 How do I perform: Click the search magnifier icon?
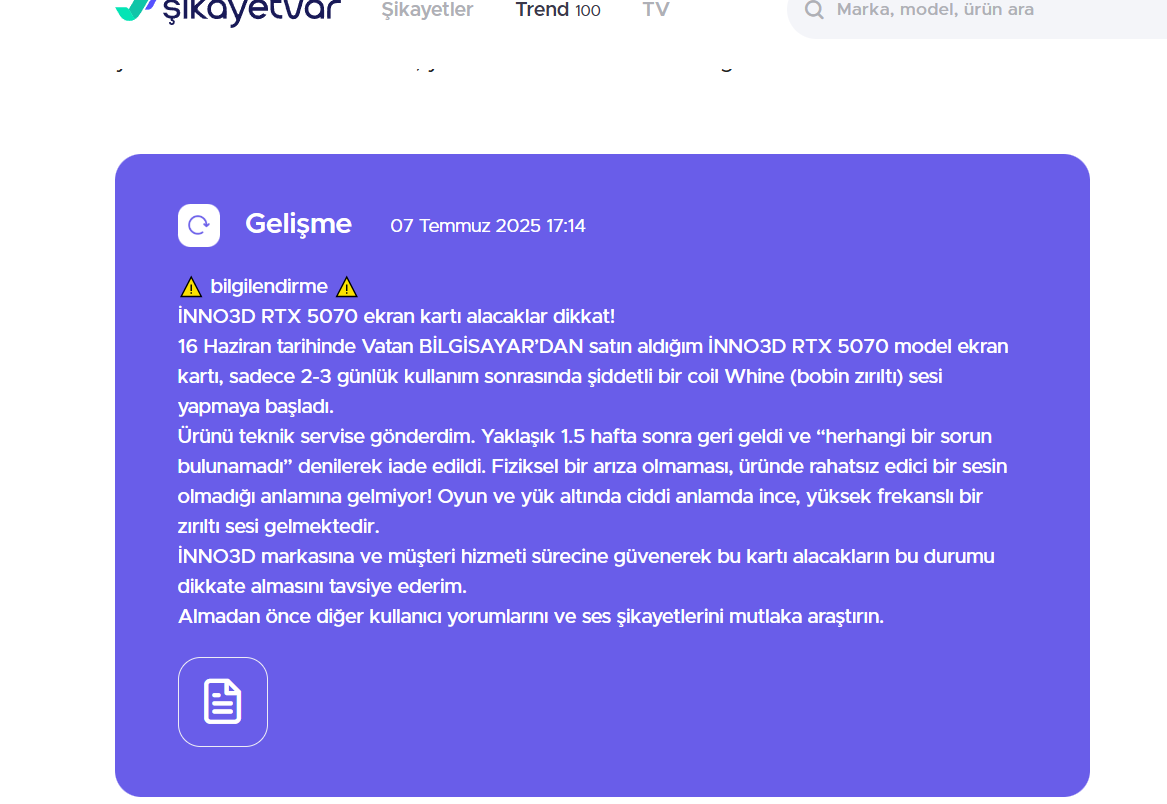pyautogui.click(x=814, y=10)
